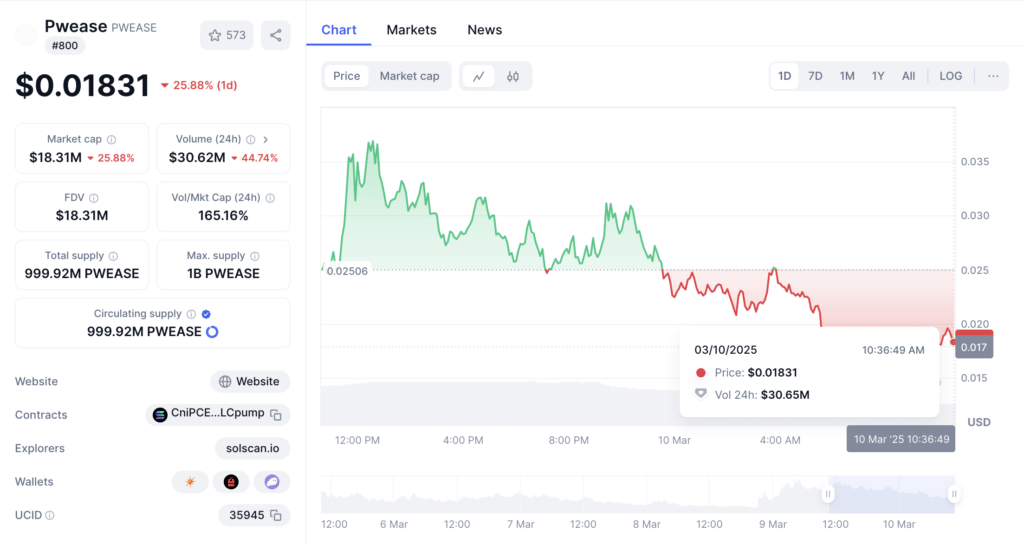Select Market cap chart mode
Image resolution: width=1024 pixels, height=545 pixels.
tap(409, 76)
